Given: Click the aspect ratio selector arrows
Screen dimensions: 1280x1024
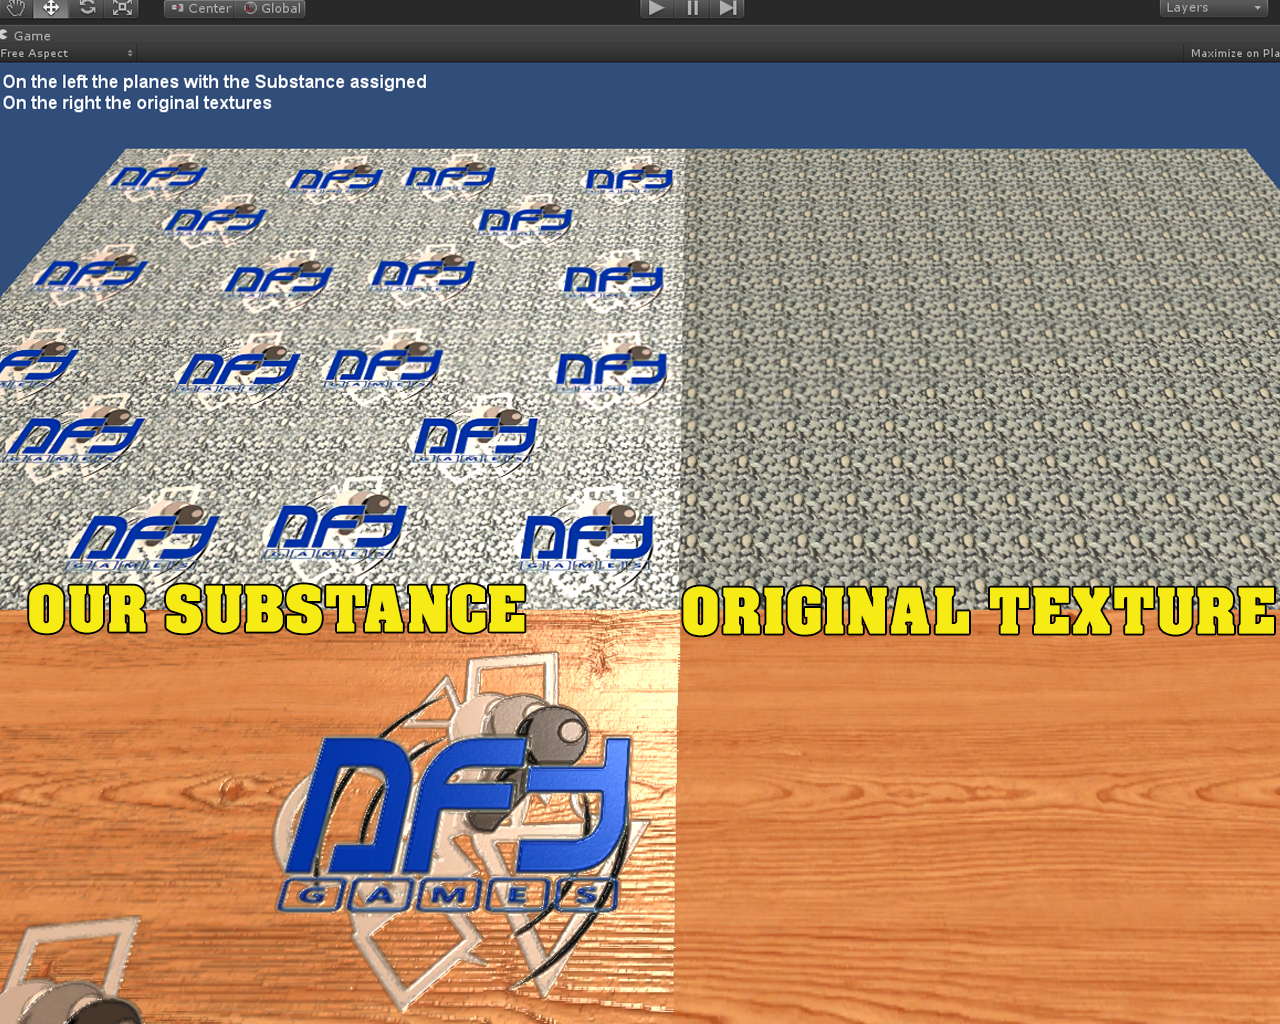Looking at the screenshot, I should coord(130,52).
